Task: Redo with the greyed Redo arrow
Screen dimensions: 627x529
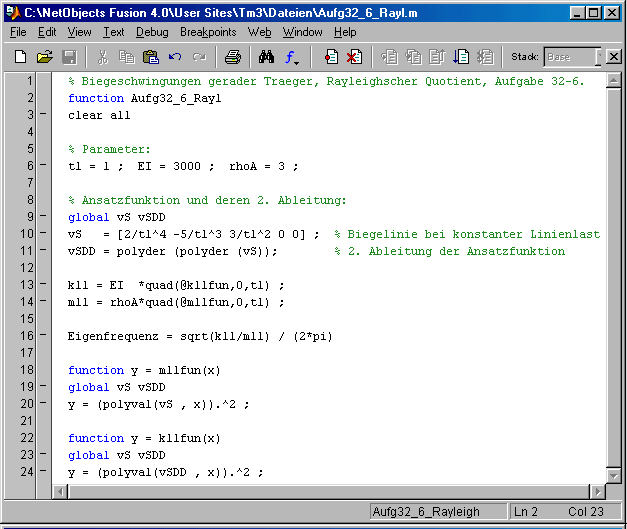Action: (199, 57)
